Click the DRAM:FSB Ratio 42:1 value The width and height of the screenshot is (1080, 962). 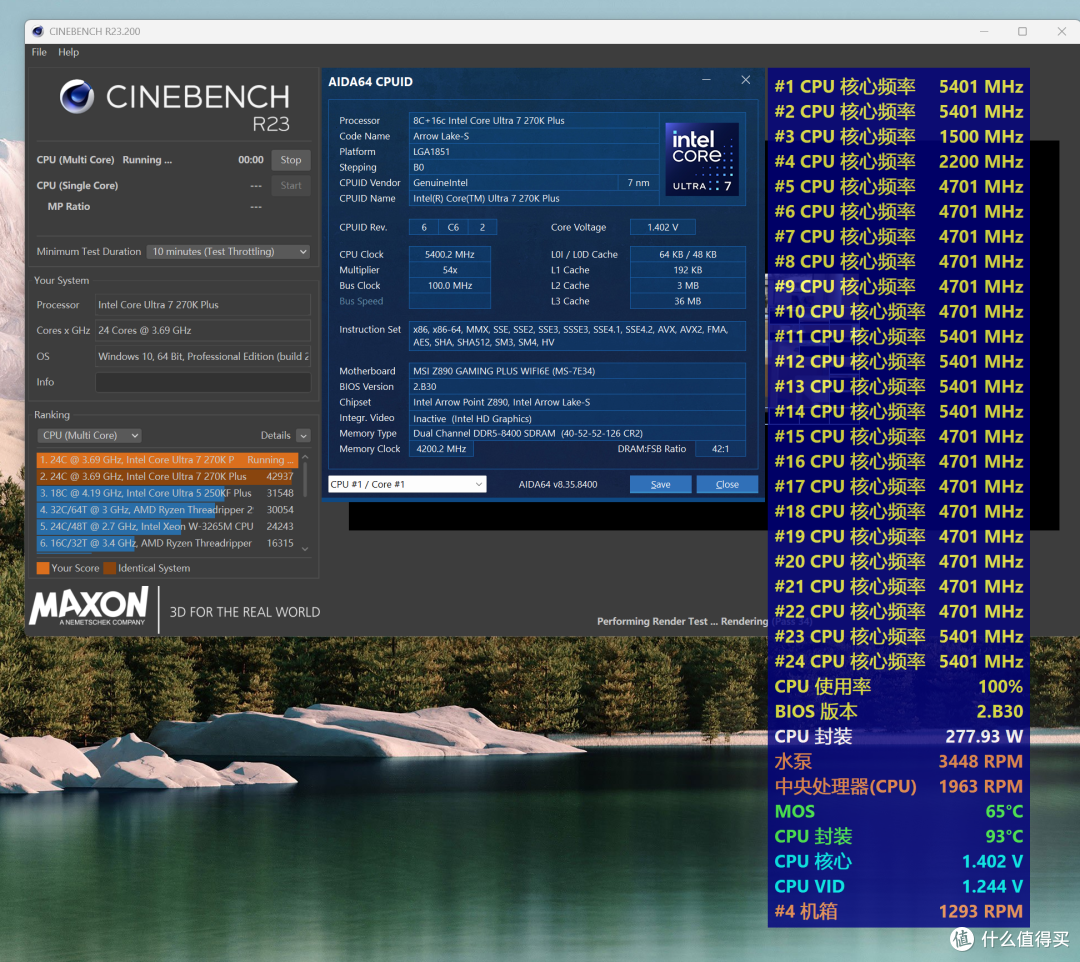pyautogui.click(x=720, y=448)
